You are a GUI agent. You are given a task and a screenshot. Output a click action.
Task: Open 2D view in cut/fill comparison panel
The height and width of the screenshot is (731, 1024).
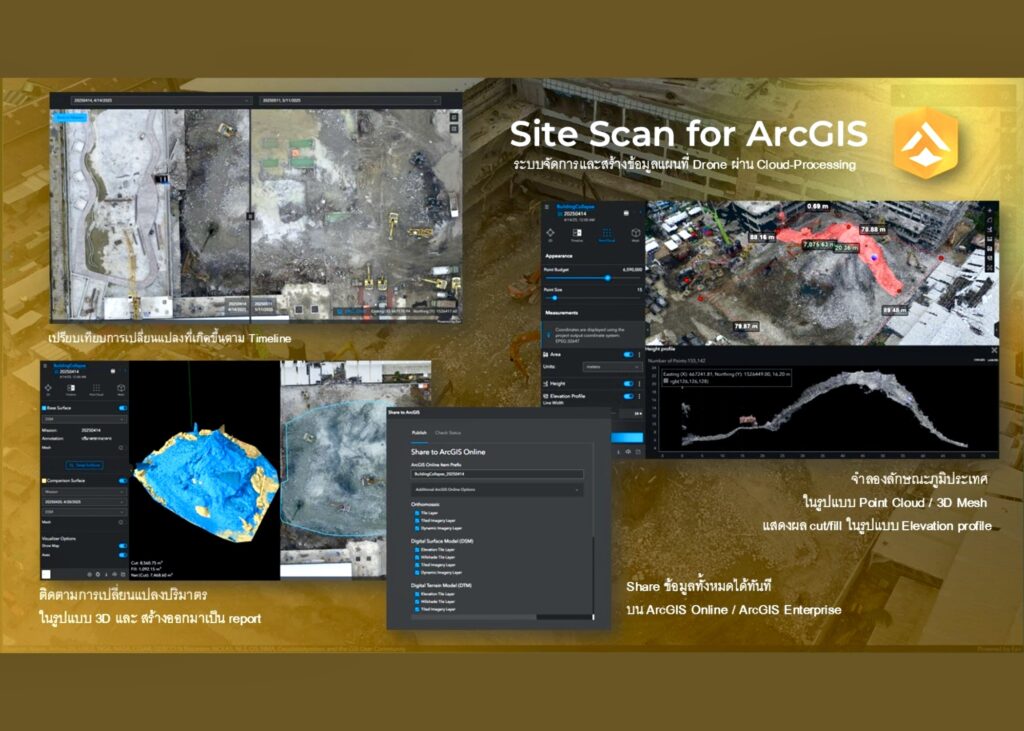pyautogui.click(x=48, y=389)
